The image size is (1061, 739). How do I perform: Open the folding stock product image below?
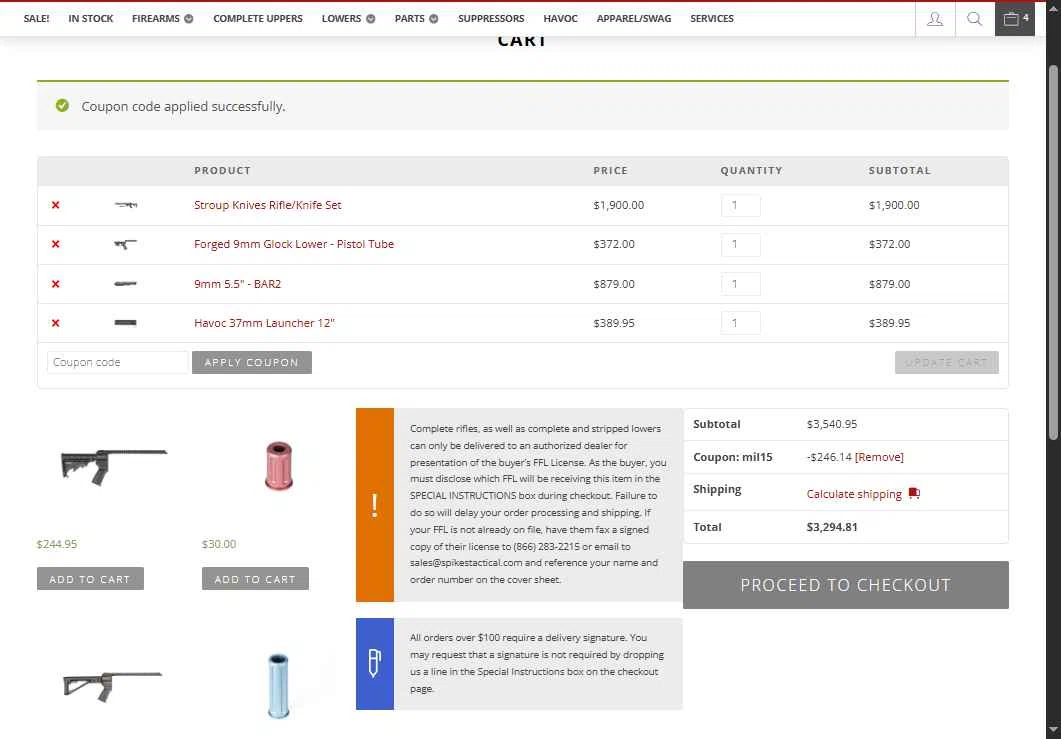[112, 685]
